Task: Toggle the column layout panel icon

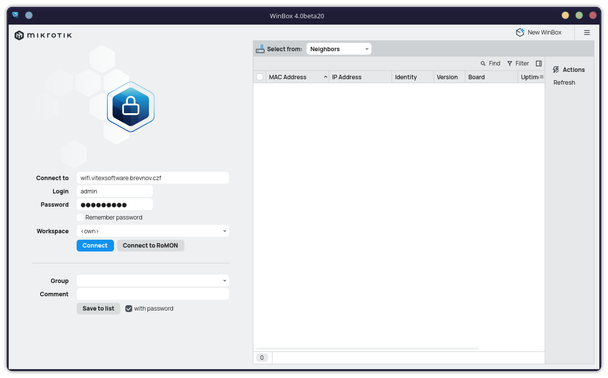Action: click(539, 64)
